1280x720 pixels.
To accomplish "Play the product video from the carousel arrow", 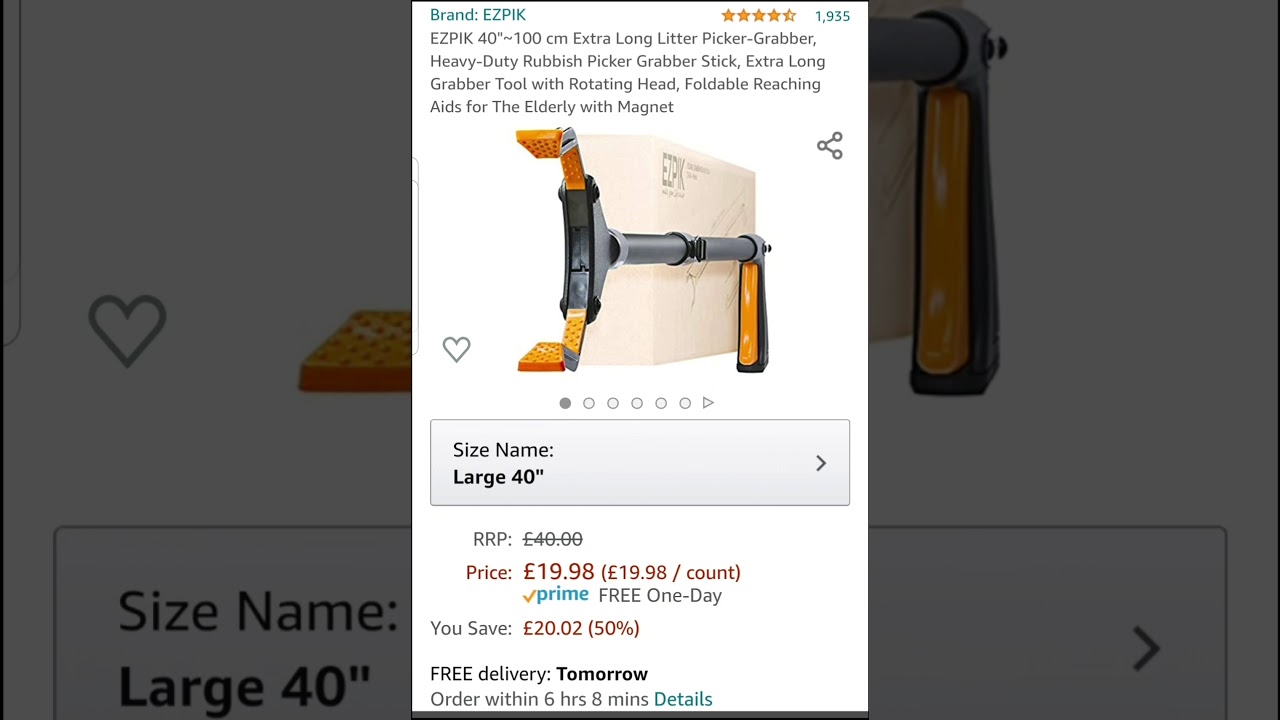I will click(708, 403).
